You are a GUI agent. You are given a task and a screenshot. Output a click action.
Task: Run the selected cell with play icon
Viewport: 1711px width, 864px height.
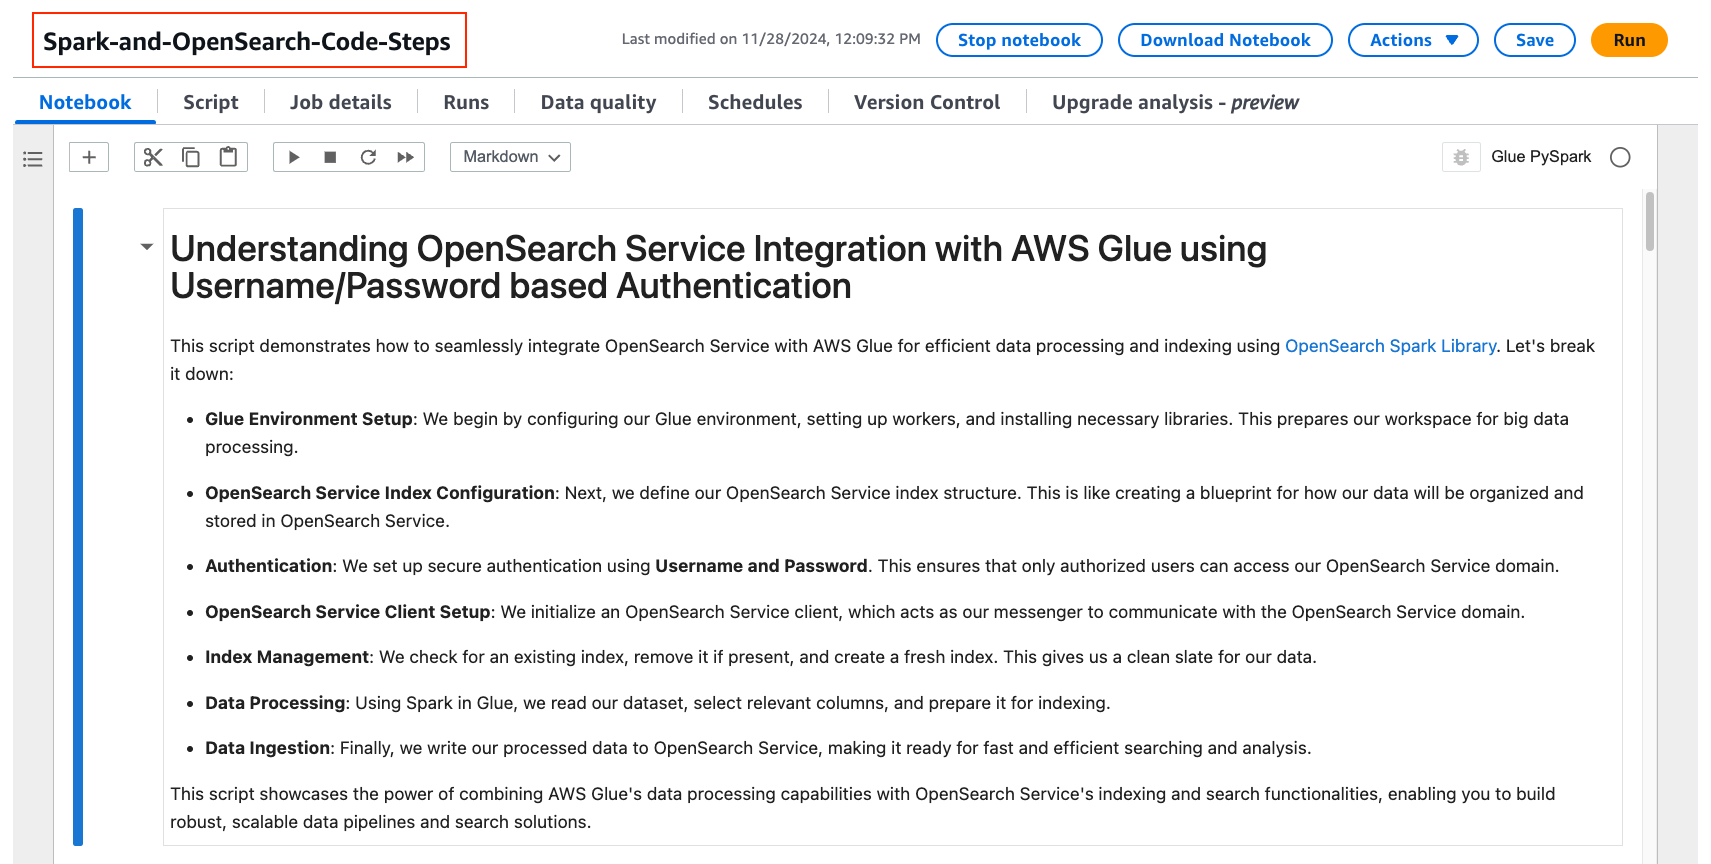pos(293,157)
